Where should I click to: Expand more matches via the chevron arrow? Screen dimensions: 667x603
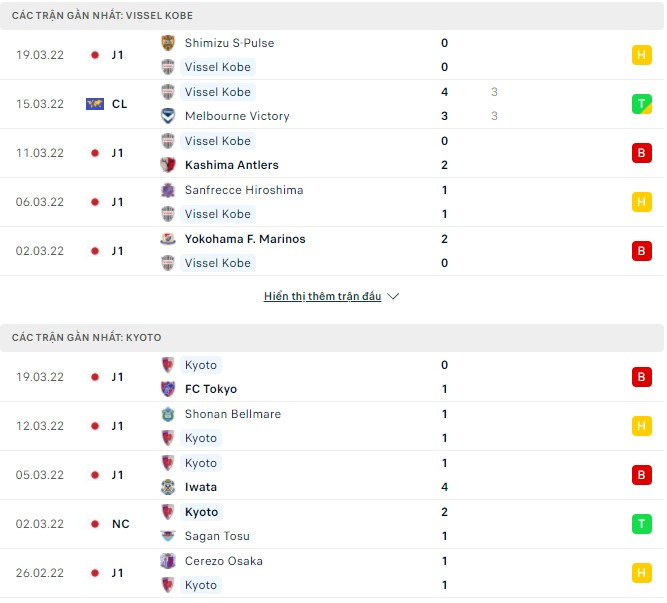click(x=393, y=297)
